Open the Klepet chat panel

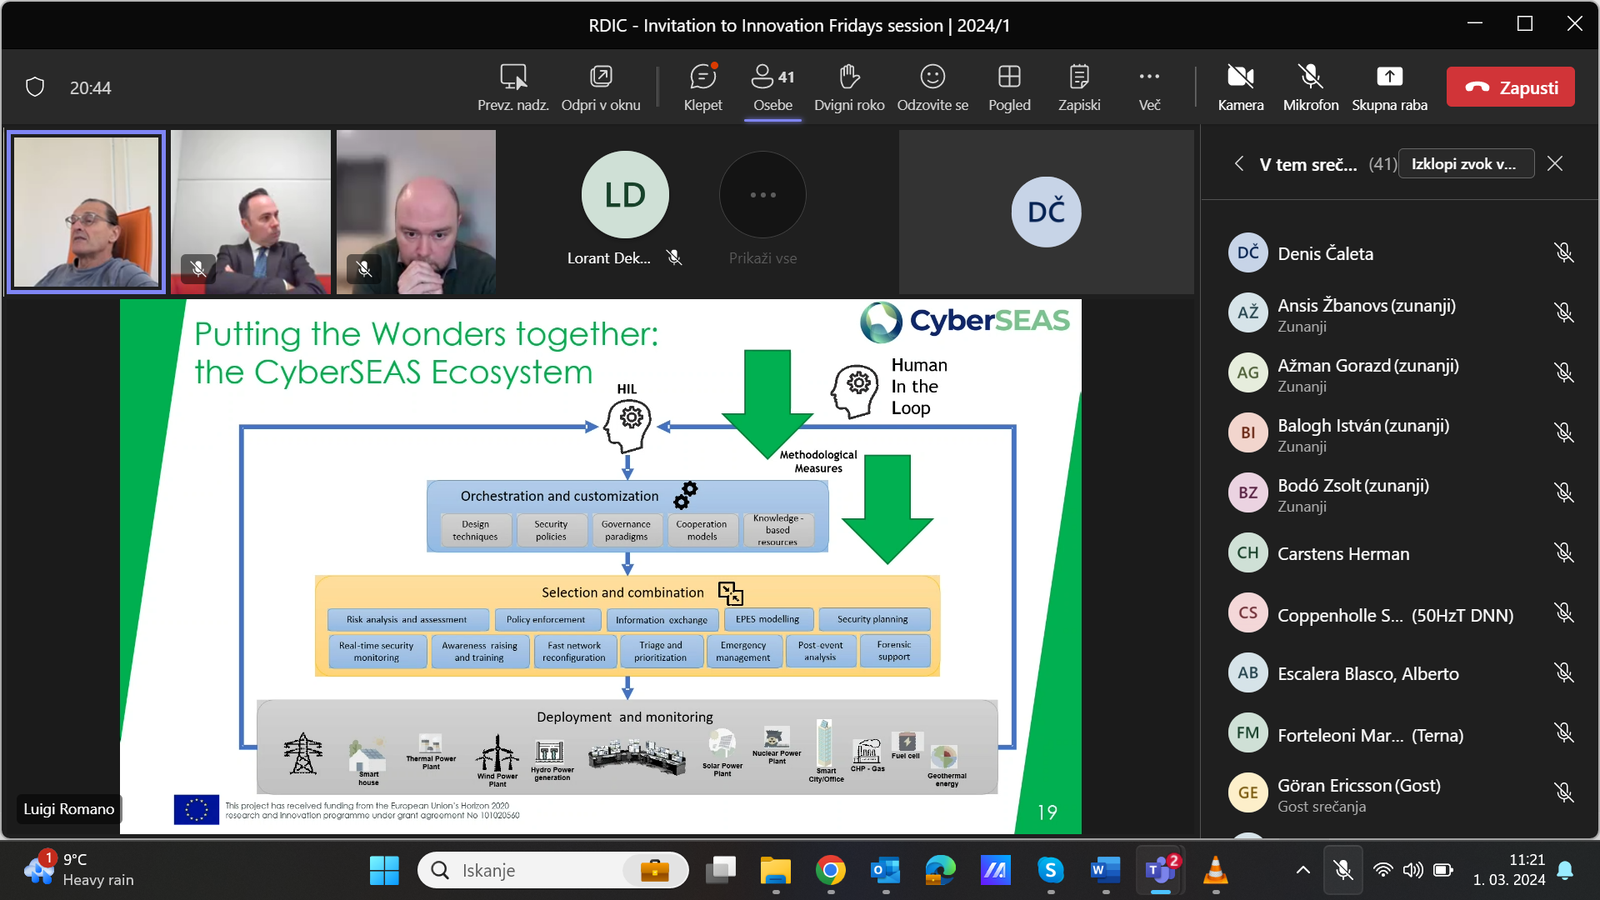click(x=703, y=87)
